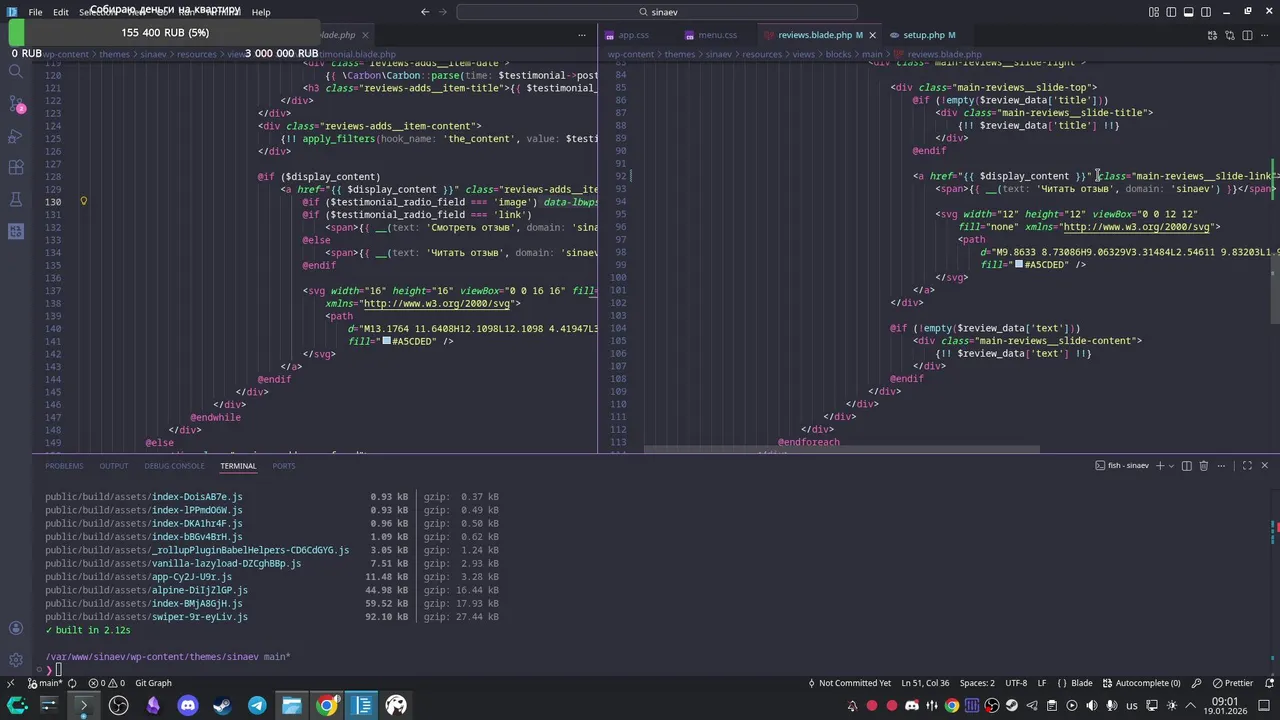Click the #A5CDED color swatch on line 141
Image resolution: width=1280 pixels, height=720 pixels.
[386, 342]
